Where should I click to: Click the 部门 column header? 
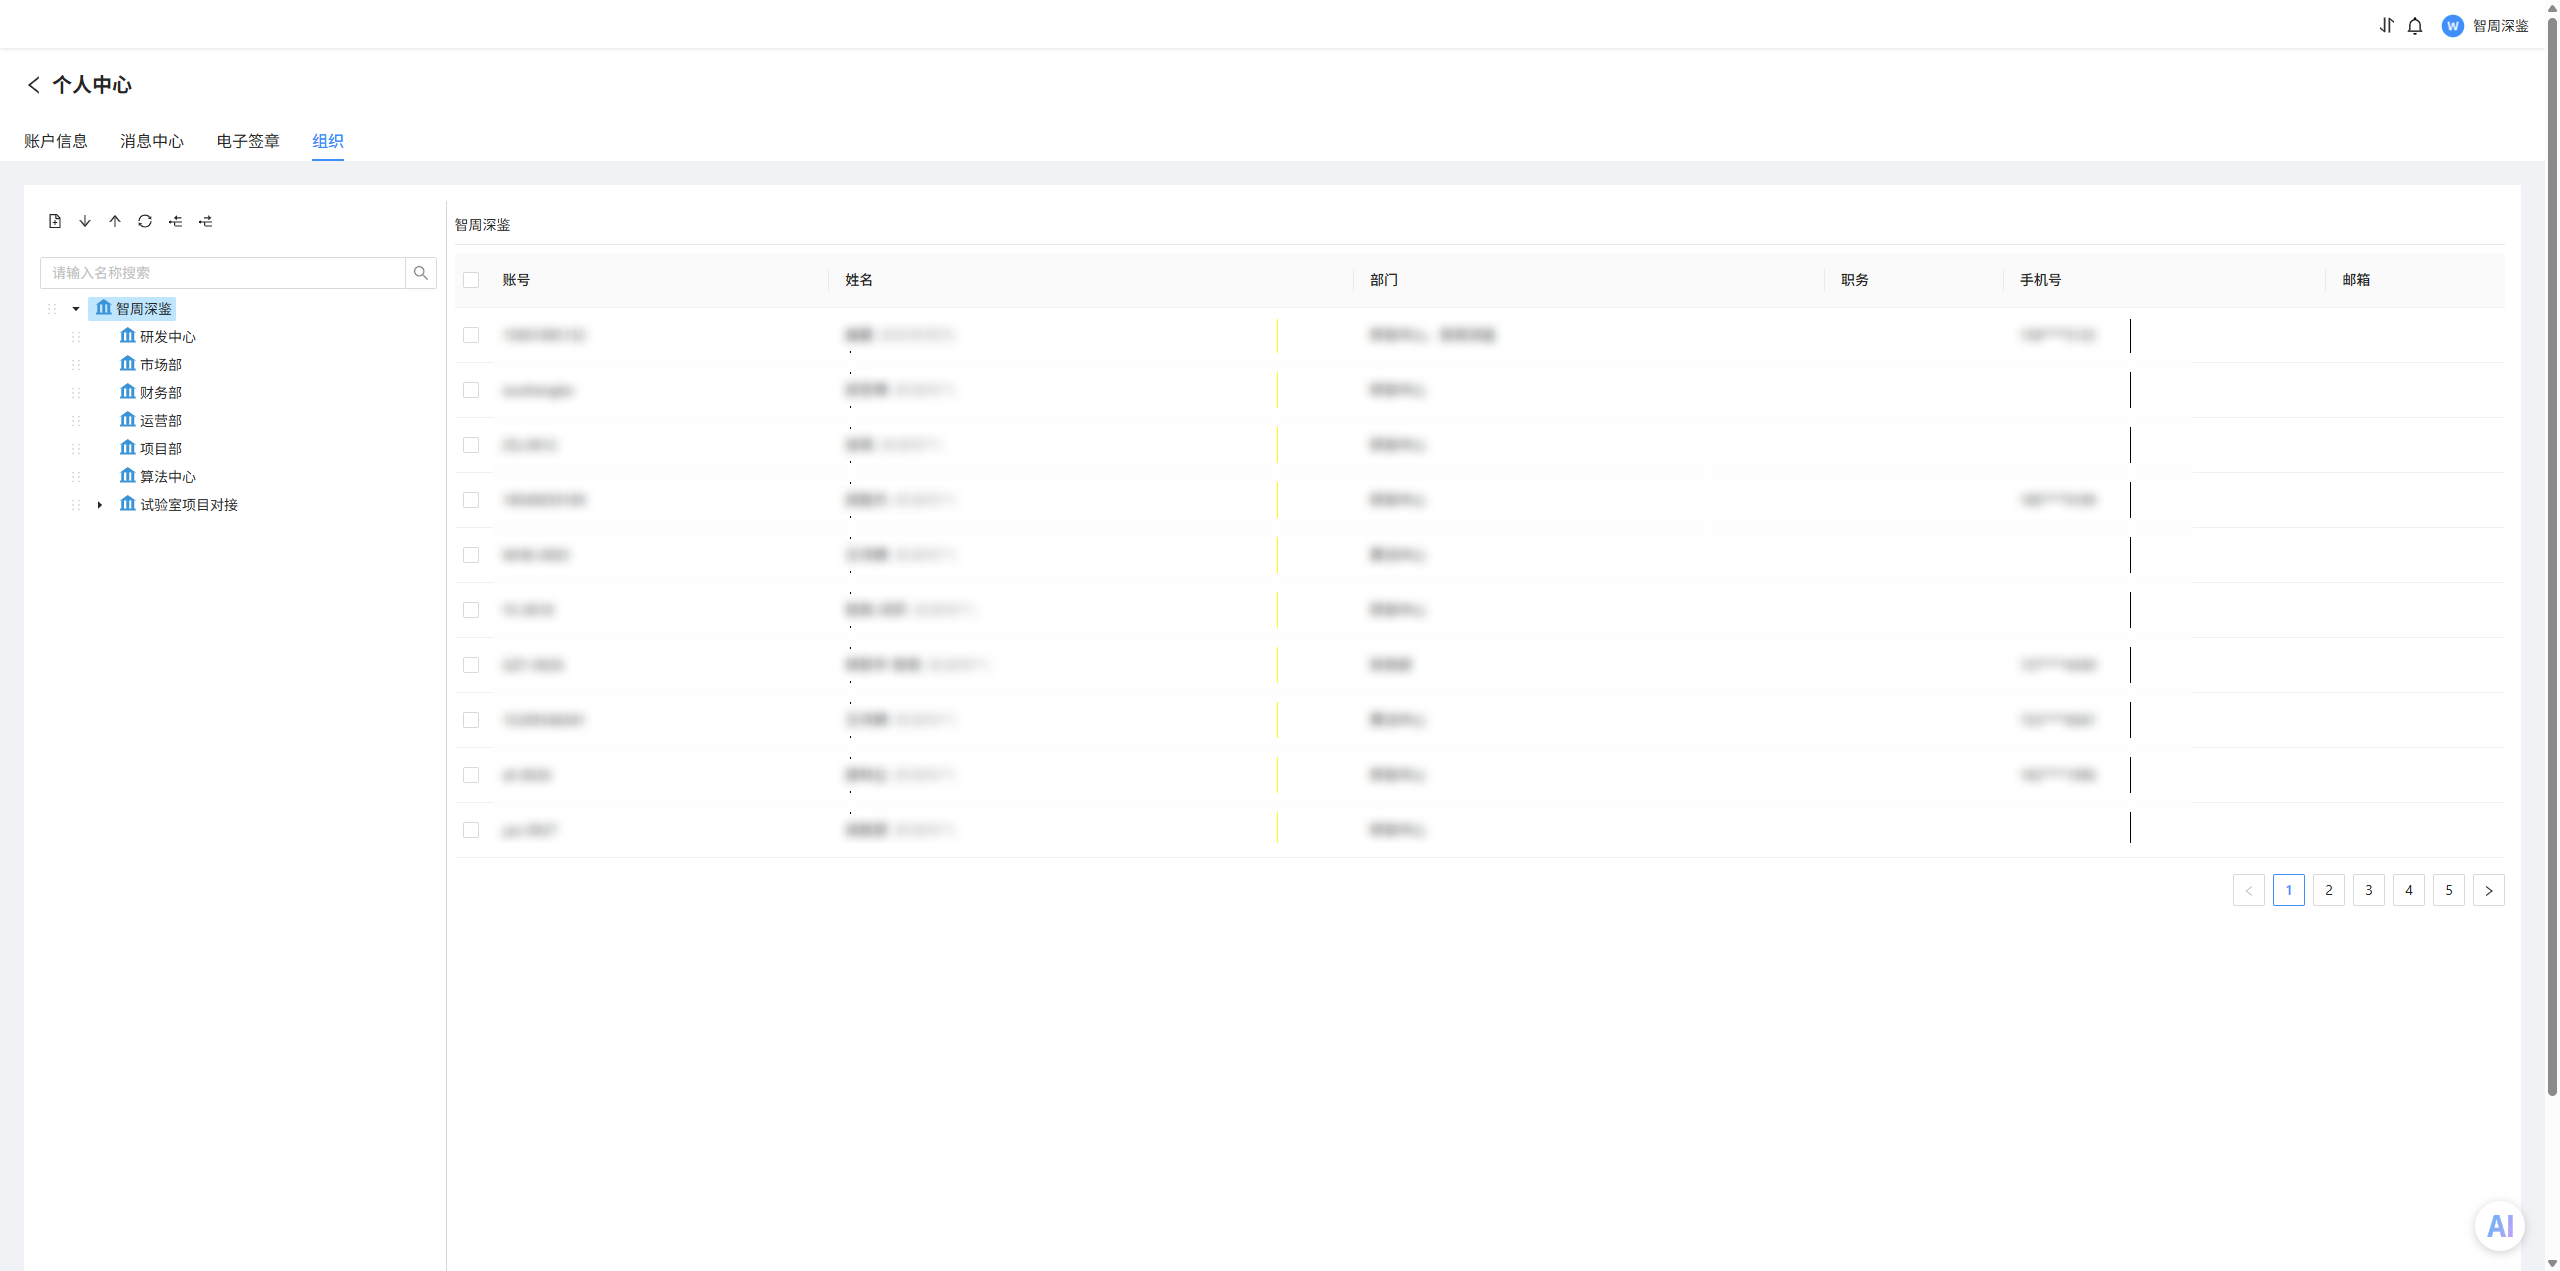point(1384,280)
